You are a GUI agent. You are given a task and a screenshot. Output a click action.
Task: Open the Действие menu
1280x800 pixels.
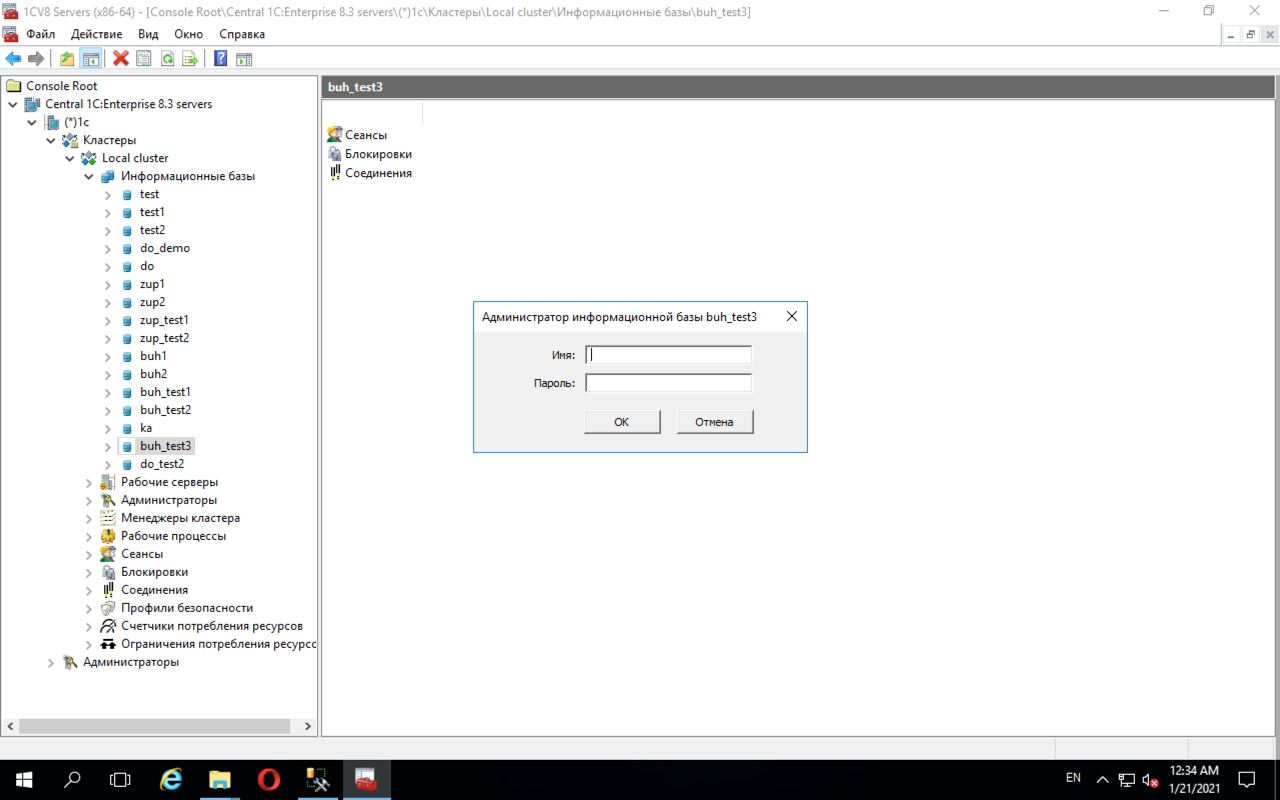pyautogui.click(x=96, y=34)
